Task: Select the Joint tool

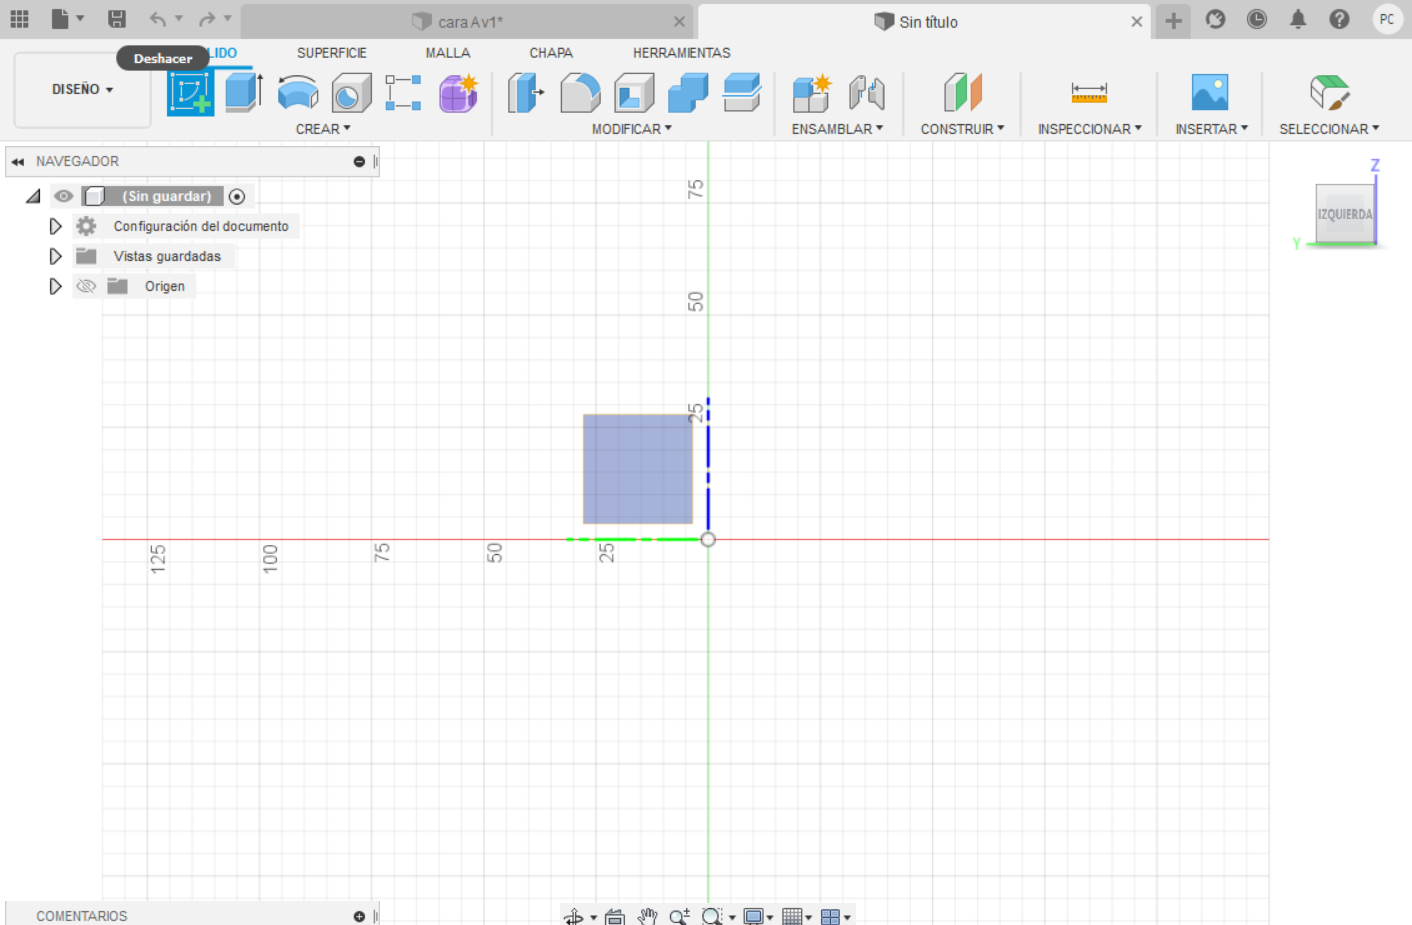Action: (867, 93)
